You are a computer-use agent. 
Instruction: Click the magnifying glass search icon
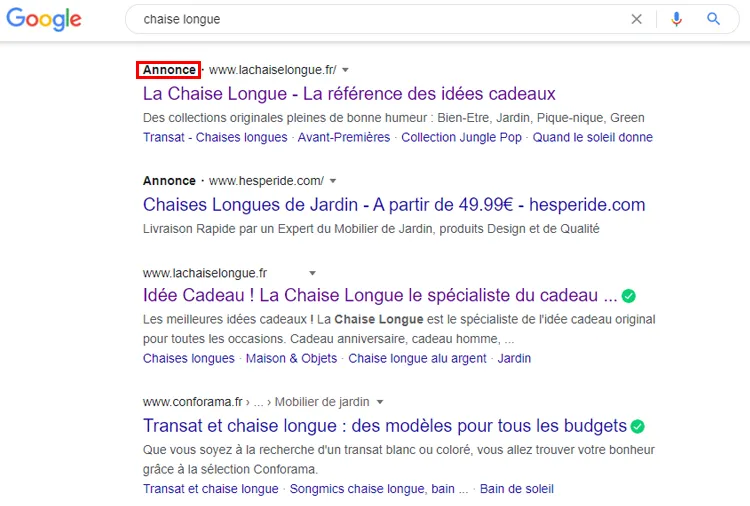713,19
